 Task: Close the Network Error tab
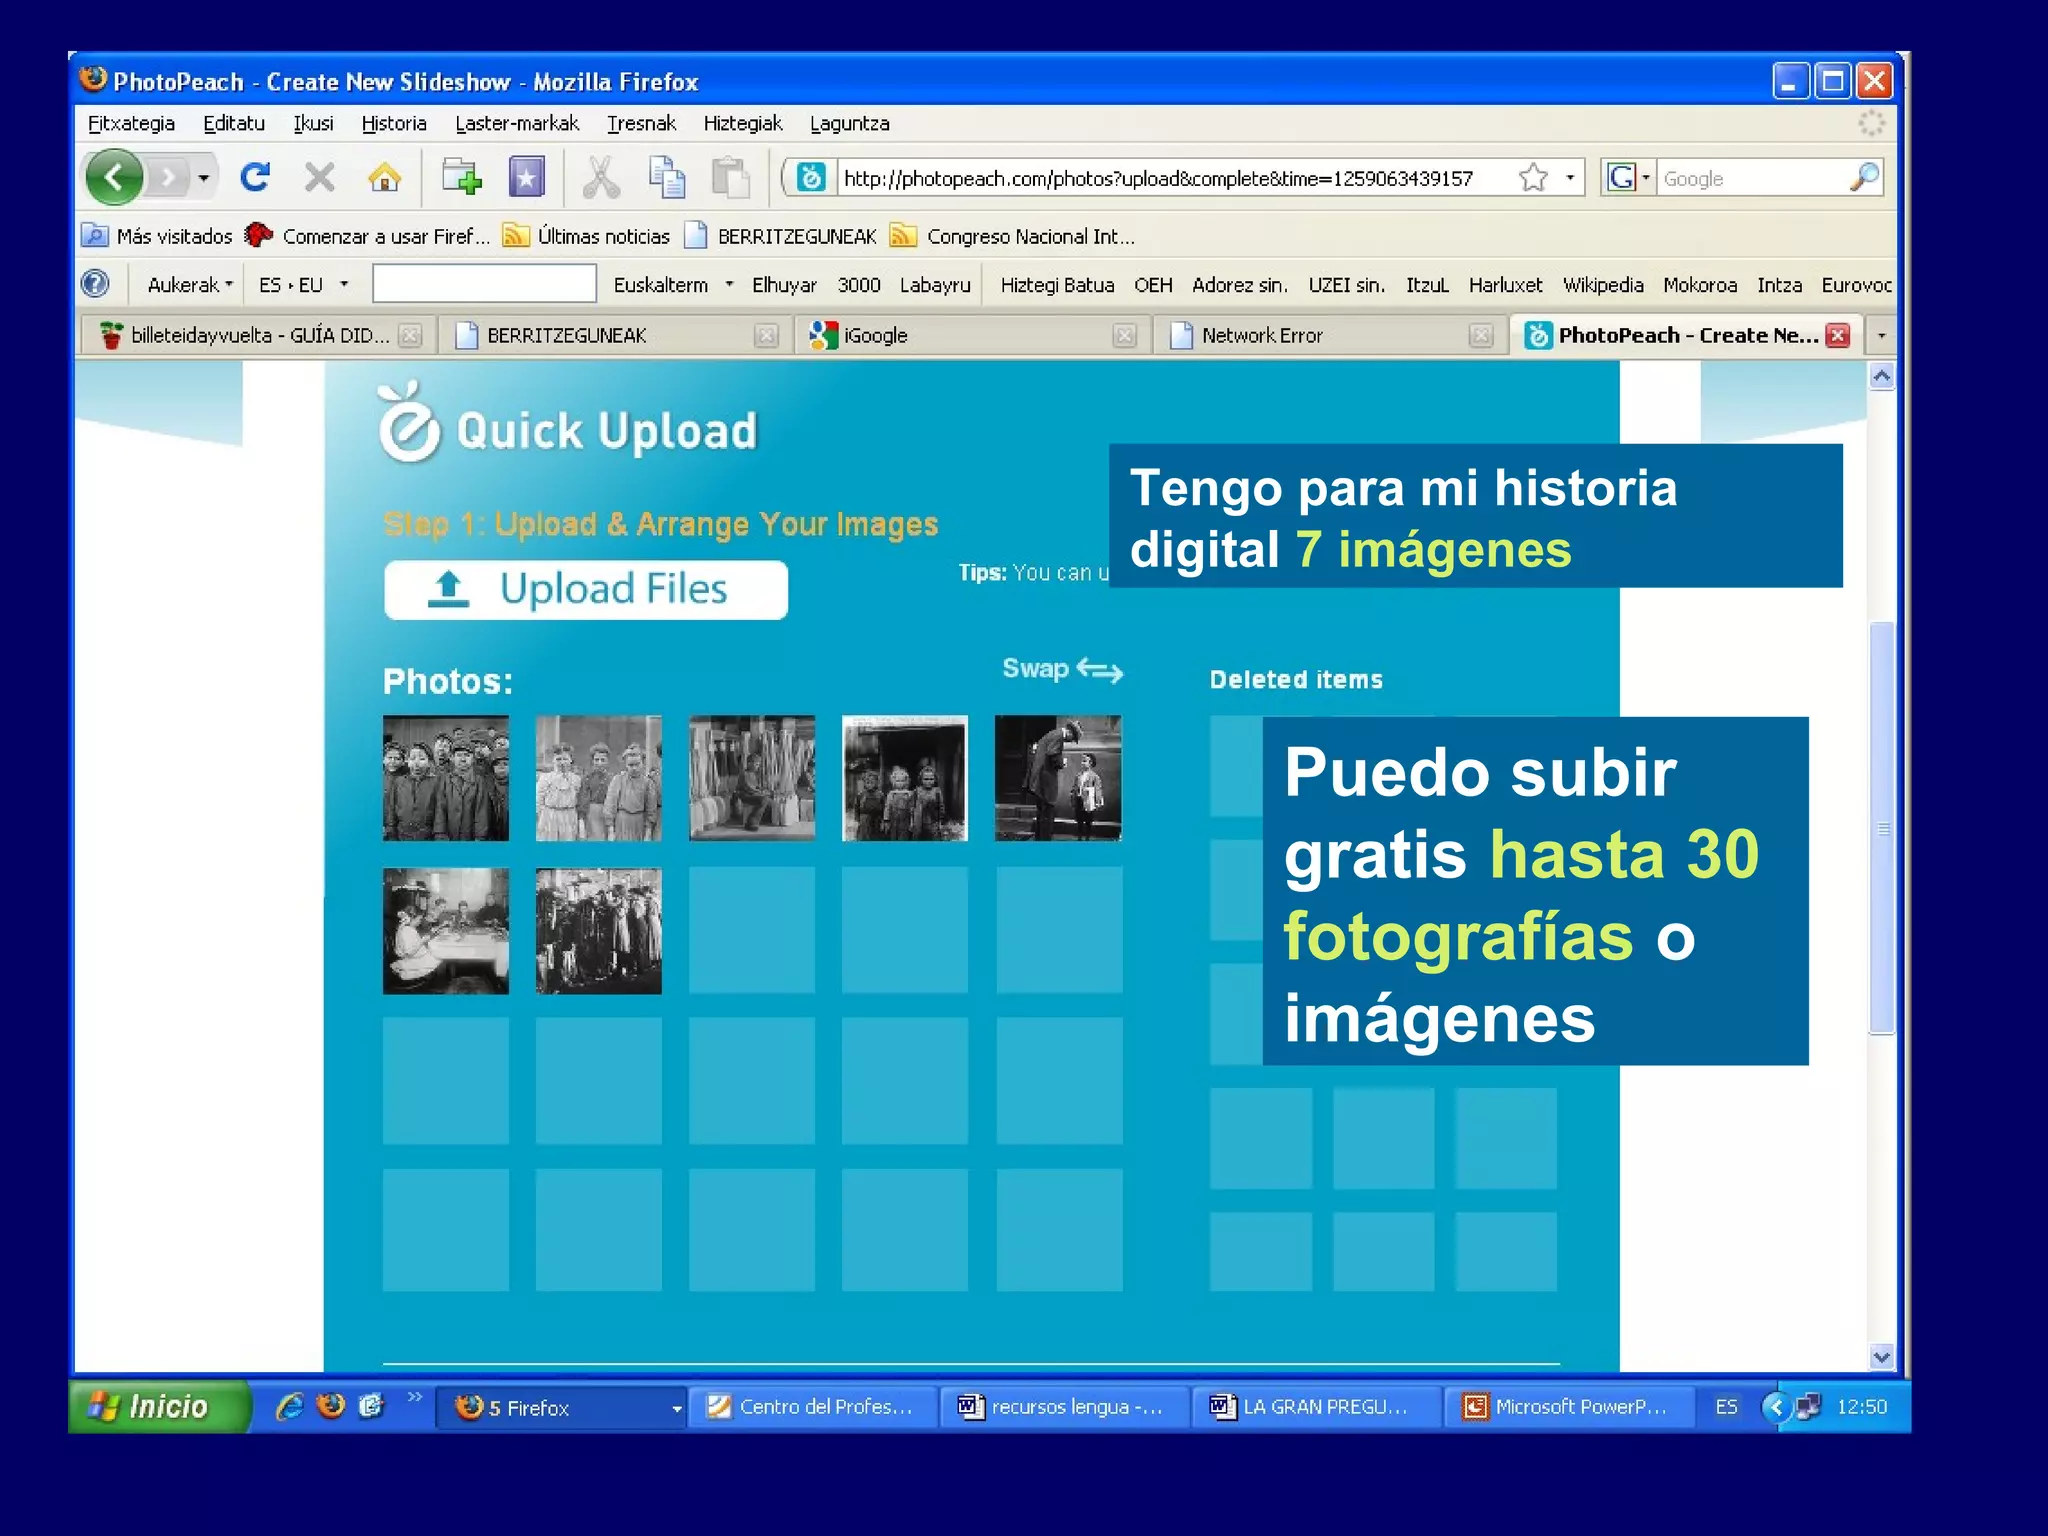pos(1481,336)
